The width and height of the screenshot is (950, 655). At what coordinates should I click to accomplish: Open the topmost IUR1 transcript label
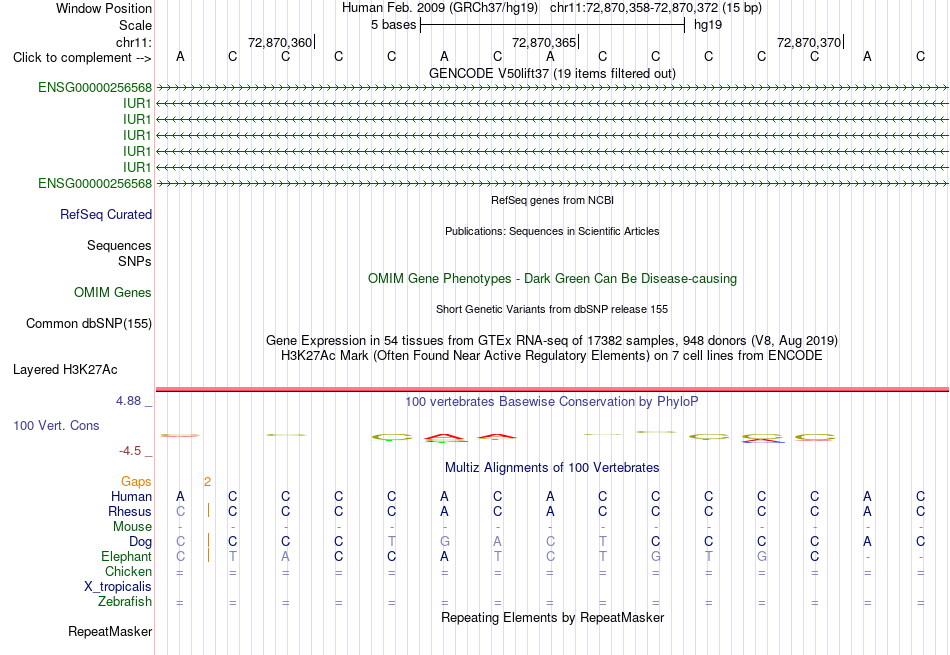[137, 103]
